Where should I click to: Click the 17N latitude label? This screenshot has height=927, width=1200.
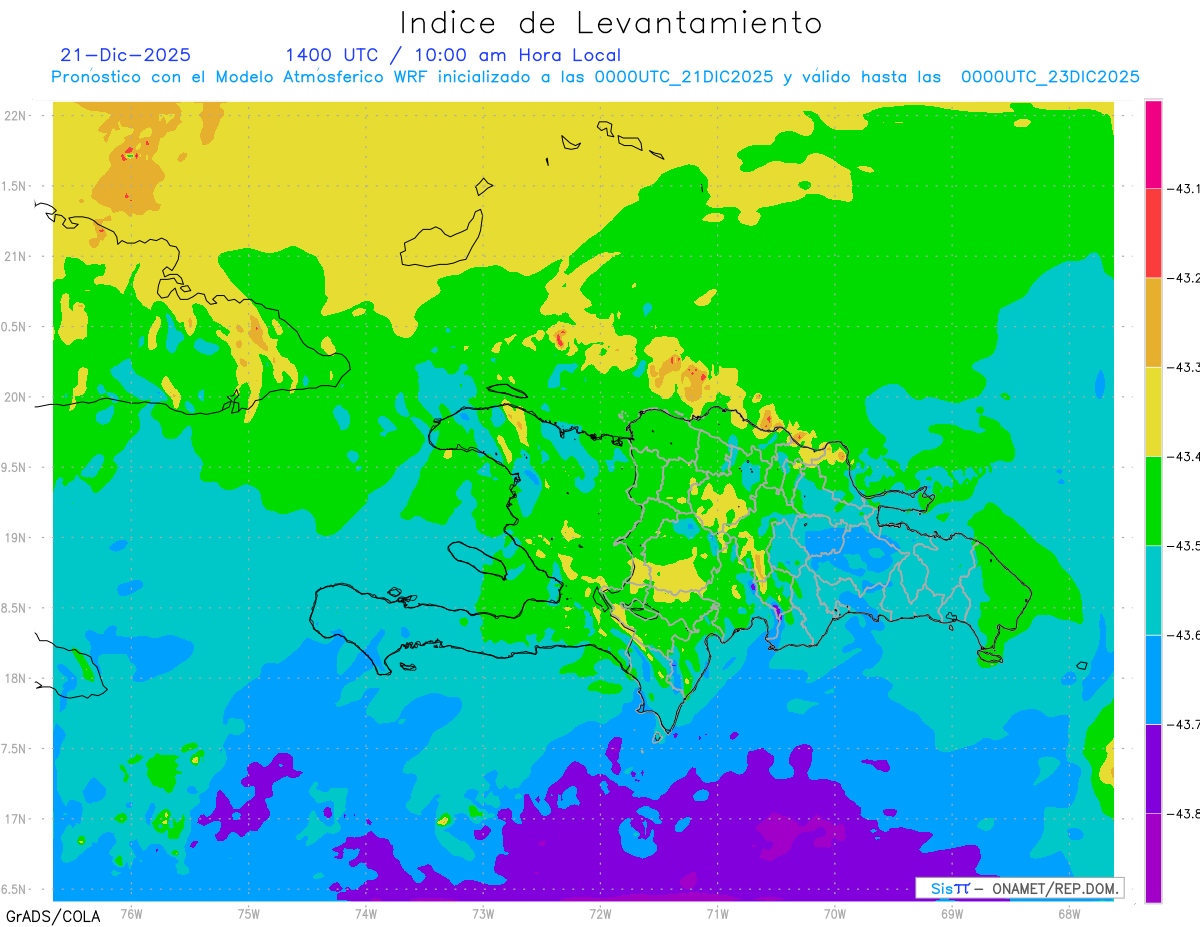point(17,819)
